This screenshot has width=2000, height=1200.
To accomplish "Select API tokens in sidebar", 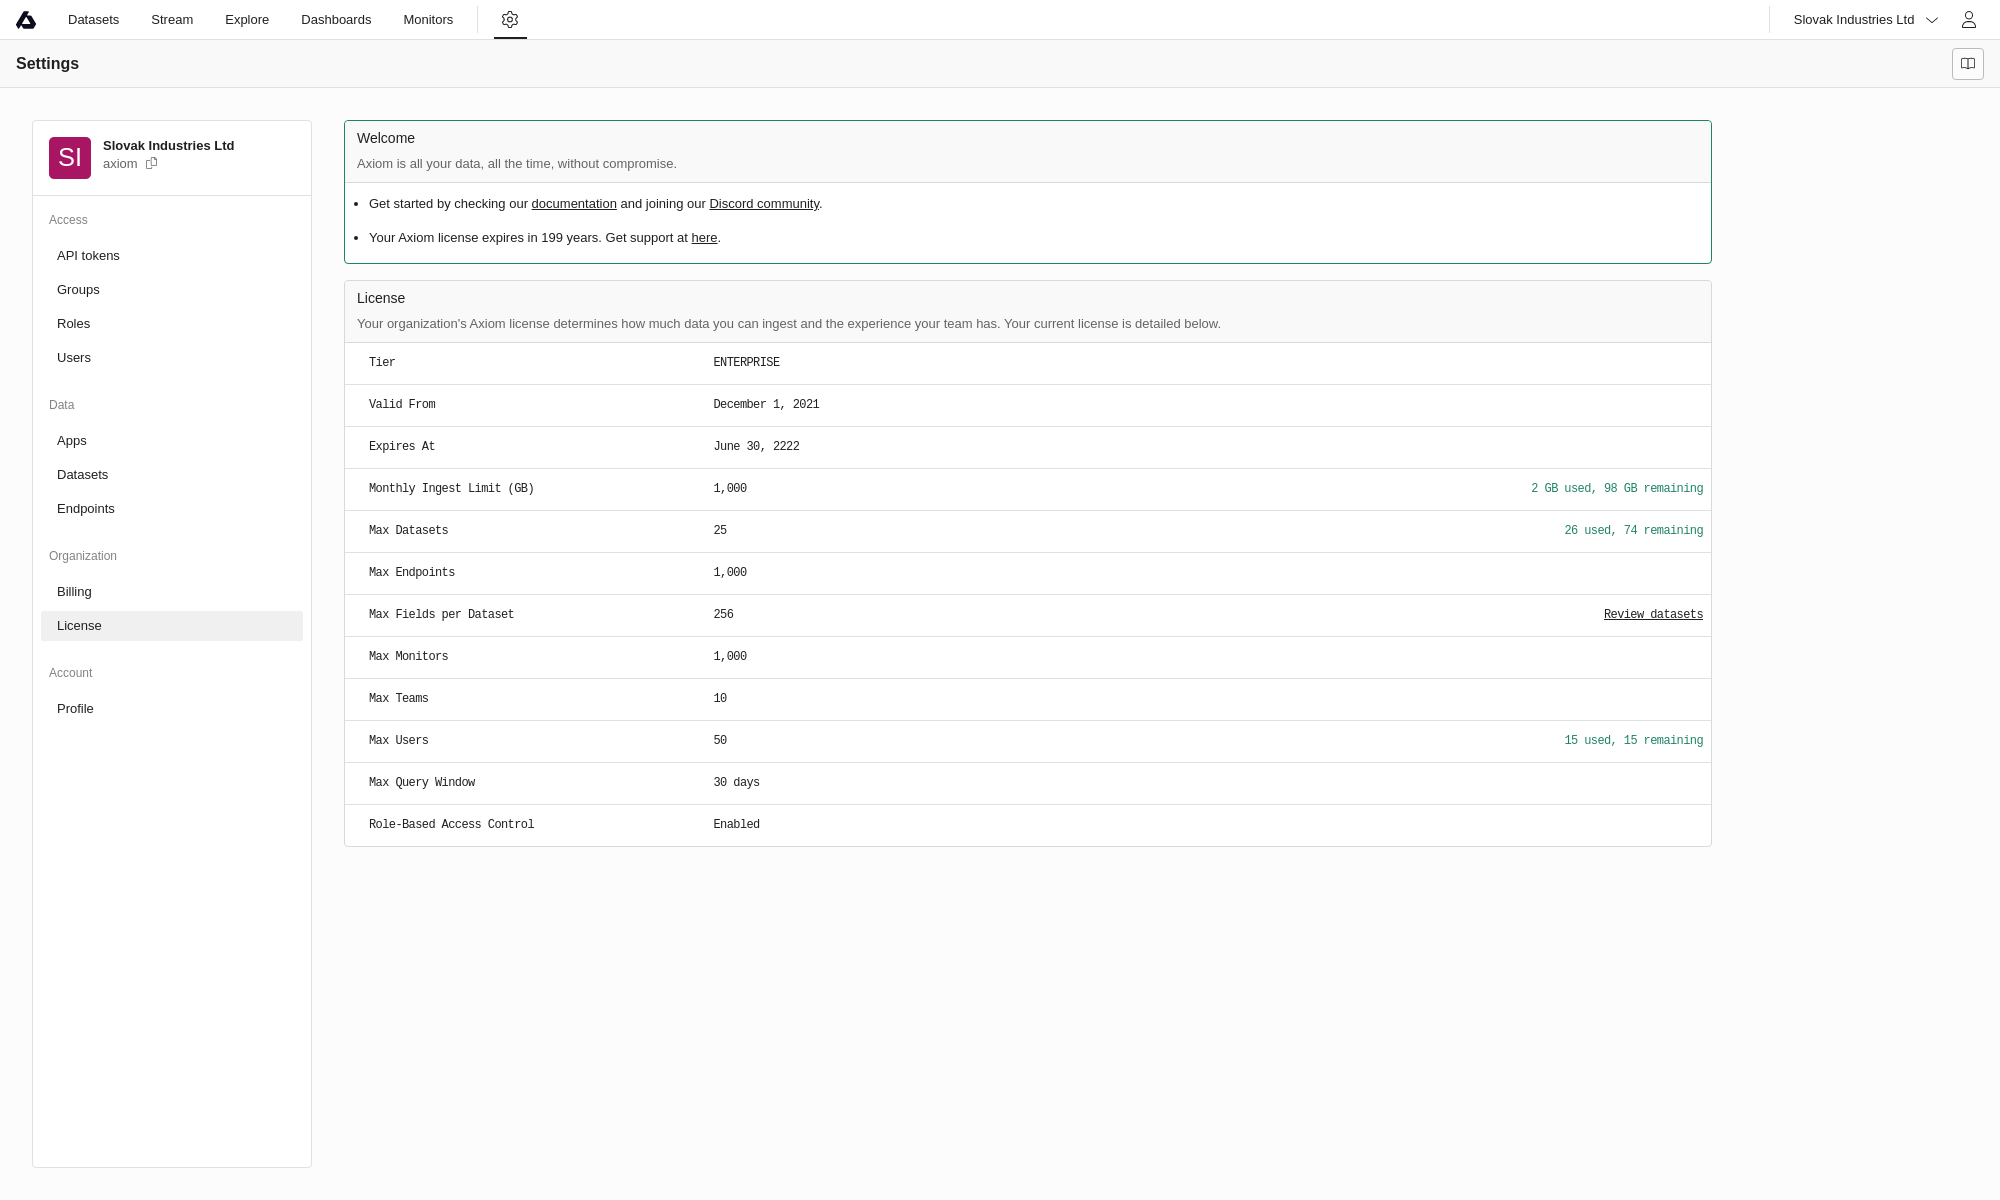I will [x=88, y=256].
